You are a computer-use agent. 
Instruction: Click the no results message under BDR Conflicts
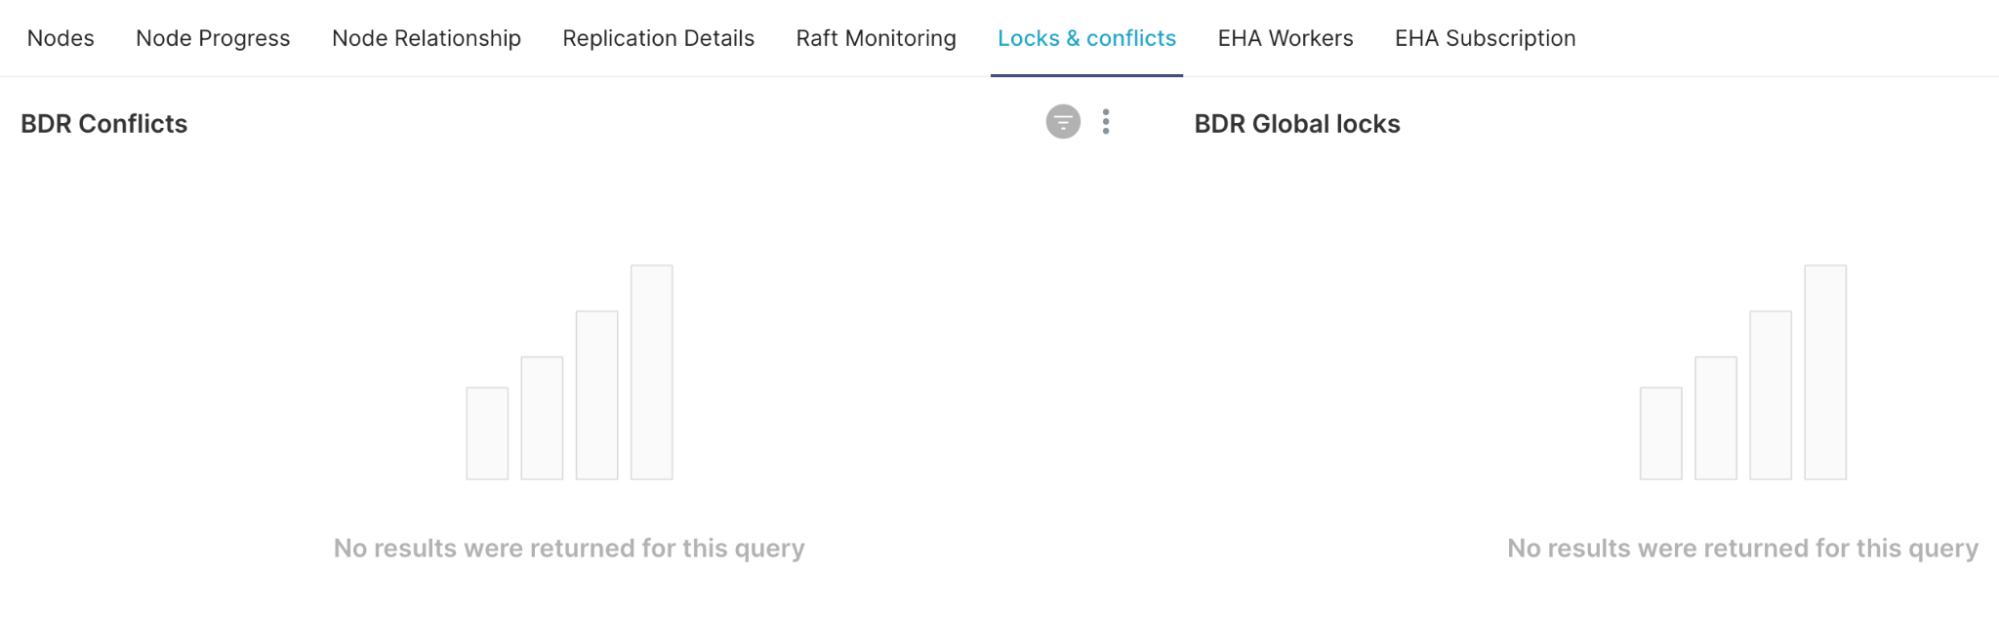point(569,548)
